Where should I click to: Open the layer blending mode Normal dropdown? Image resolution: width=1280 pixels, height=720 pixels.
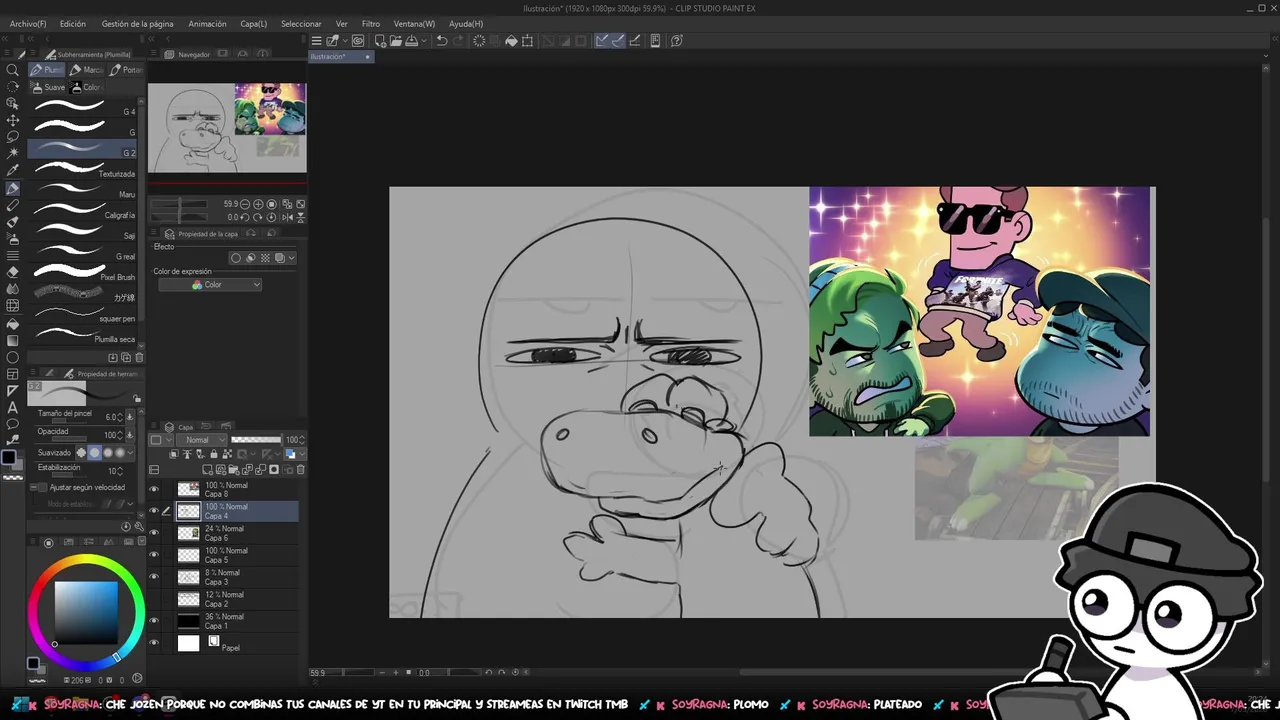(202, 440)
